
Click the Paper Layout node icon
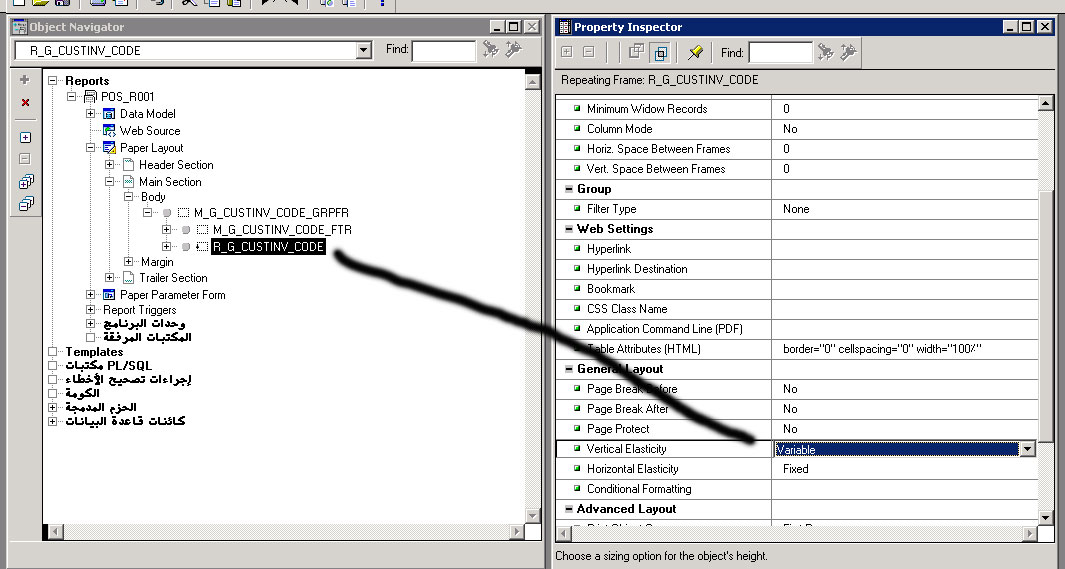(x=109, y=148)
